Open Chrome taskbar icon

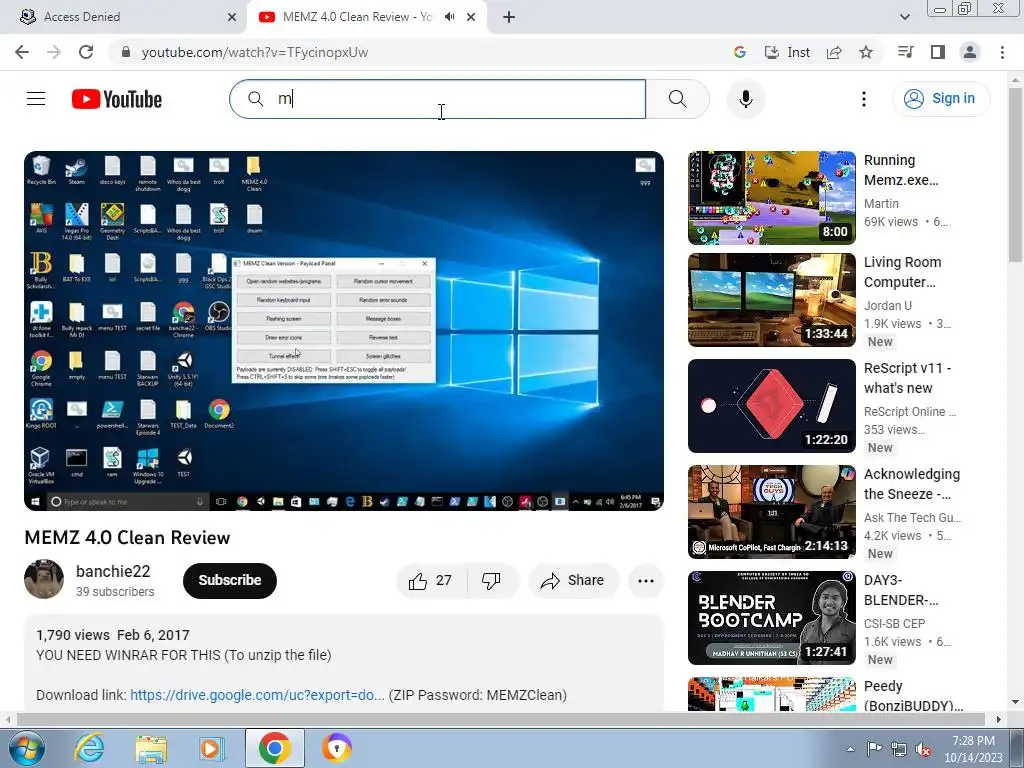(x=274, y=748)
